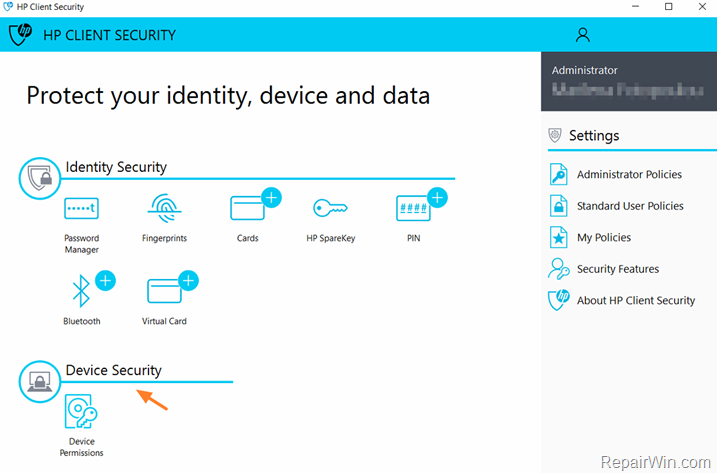Open the Device Permissions icon
Screen dimensions: 717x473
coord(81,411)
